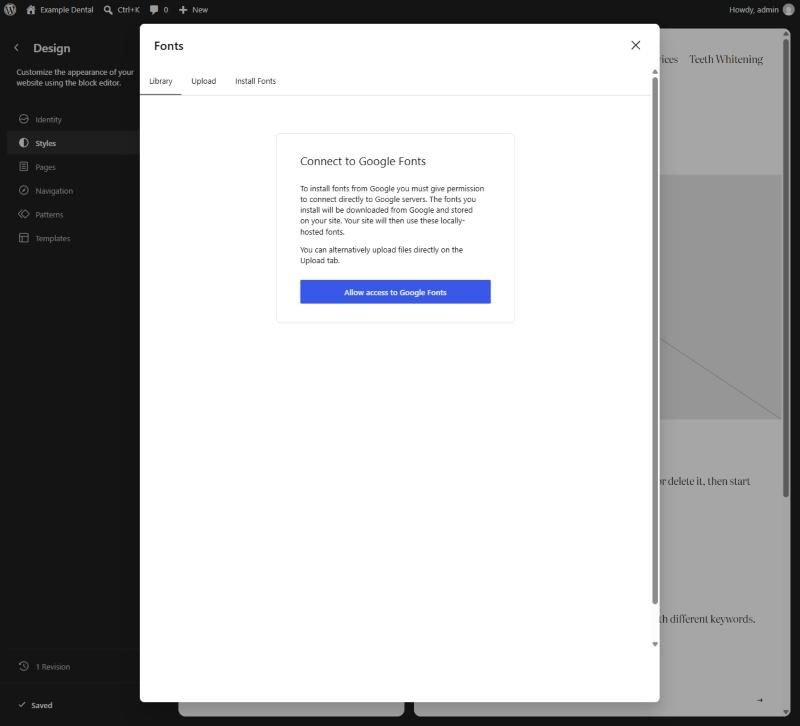This screenshot has height=726, width=800.
Task: Click the Pages list icon
Action: tap(23, 166)
